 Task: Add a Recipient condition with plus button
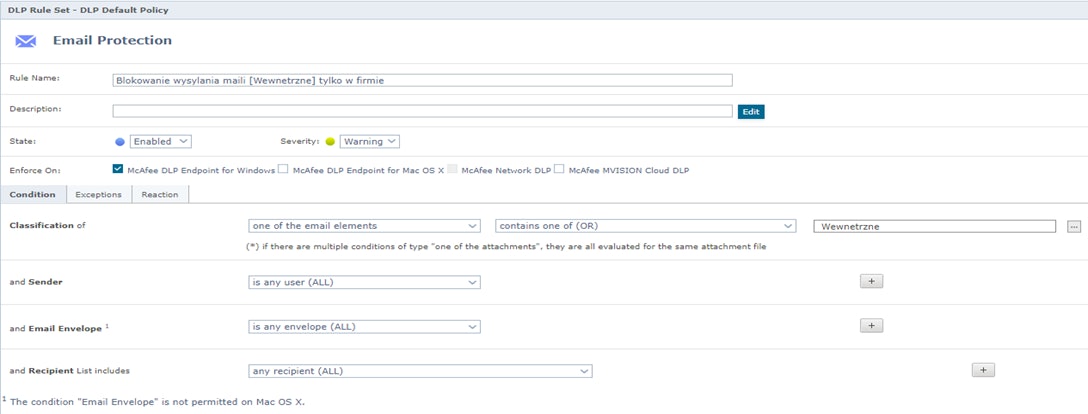[x=982, y=370]
